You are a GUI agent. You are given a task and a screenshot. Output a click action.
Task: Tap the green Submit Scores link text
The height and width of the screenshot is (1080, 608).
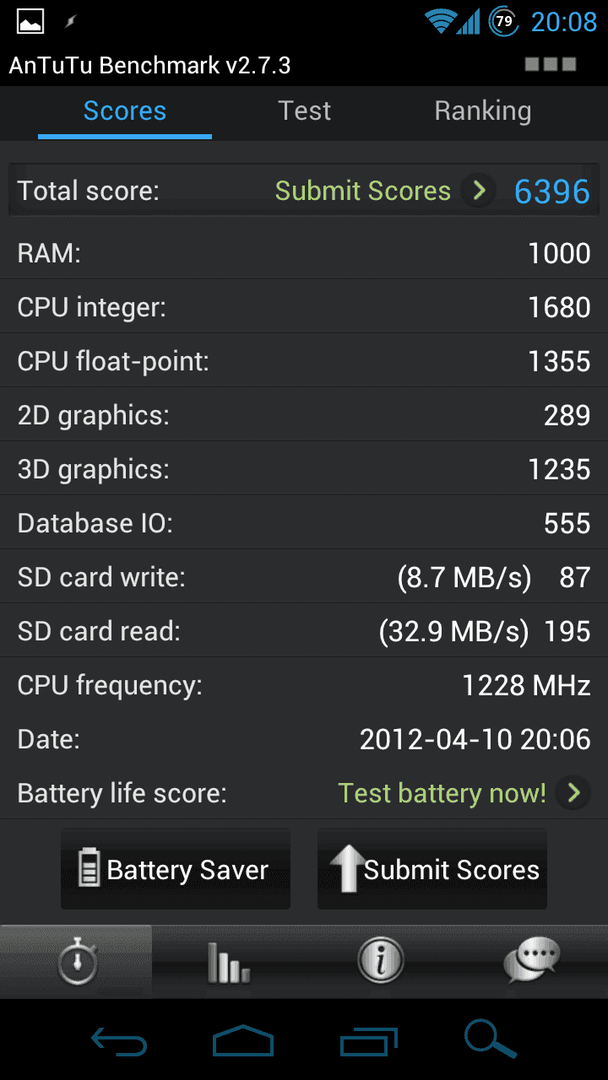363,191
